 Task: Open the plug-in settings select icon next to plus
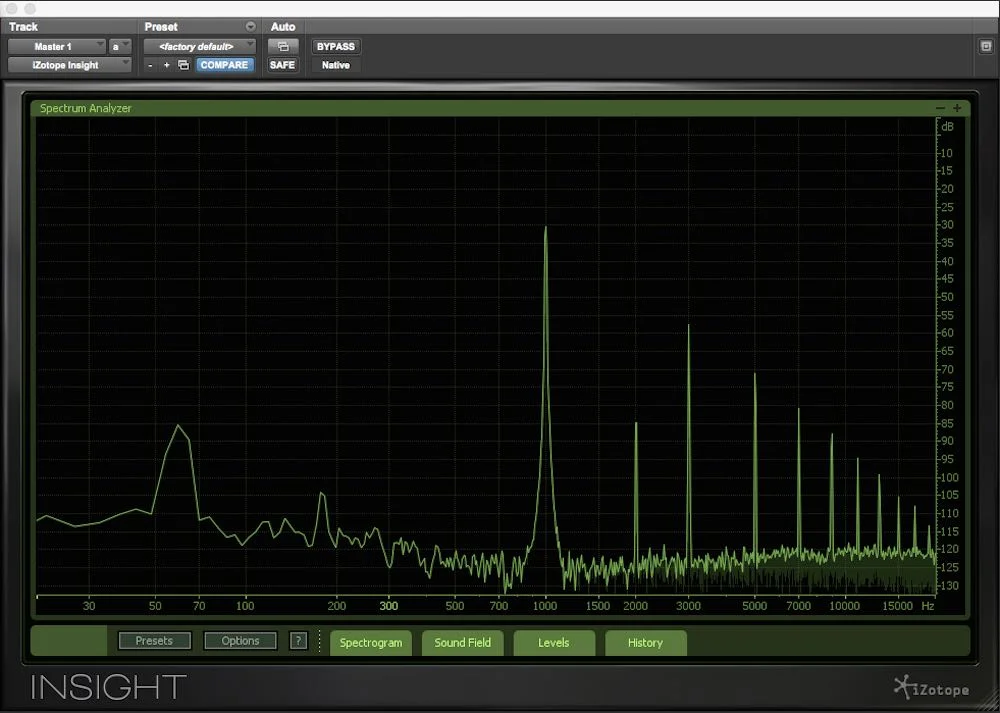[x=184, y=65]
